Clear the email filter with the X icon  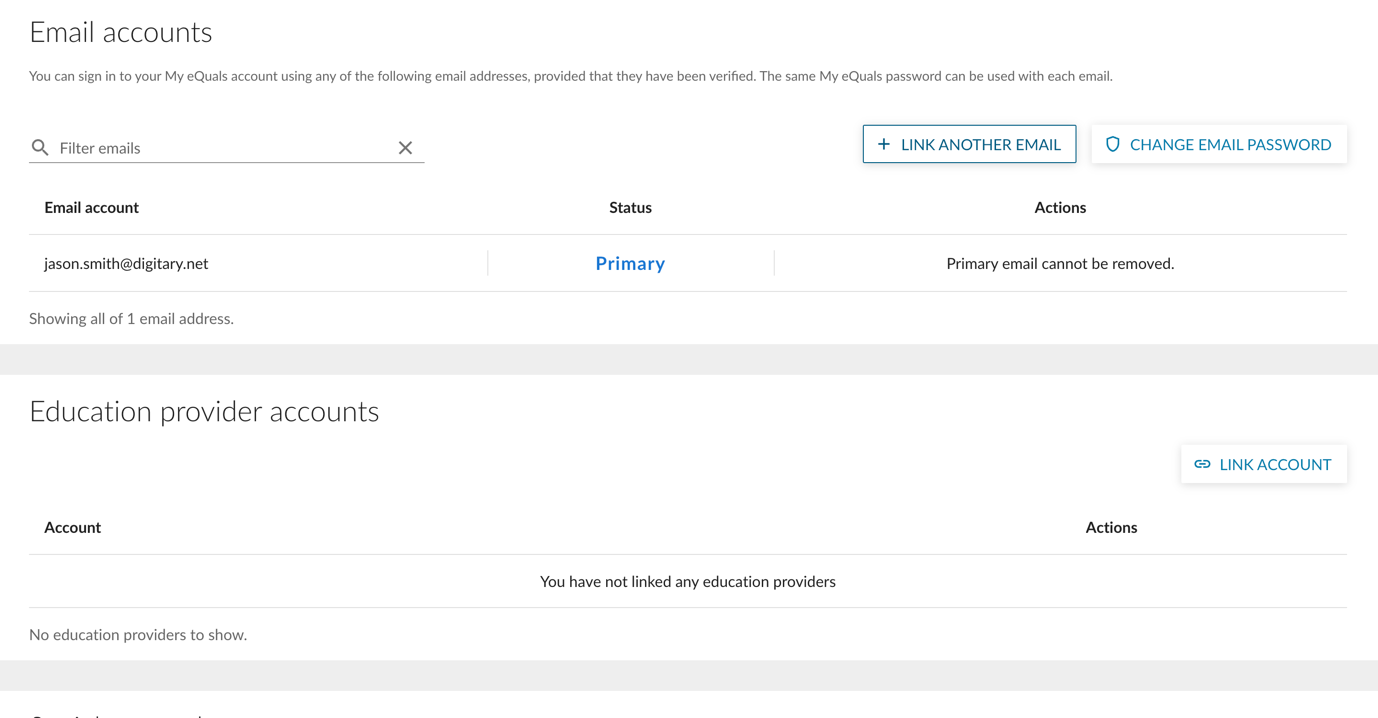pos(405,148)
